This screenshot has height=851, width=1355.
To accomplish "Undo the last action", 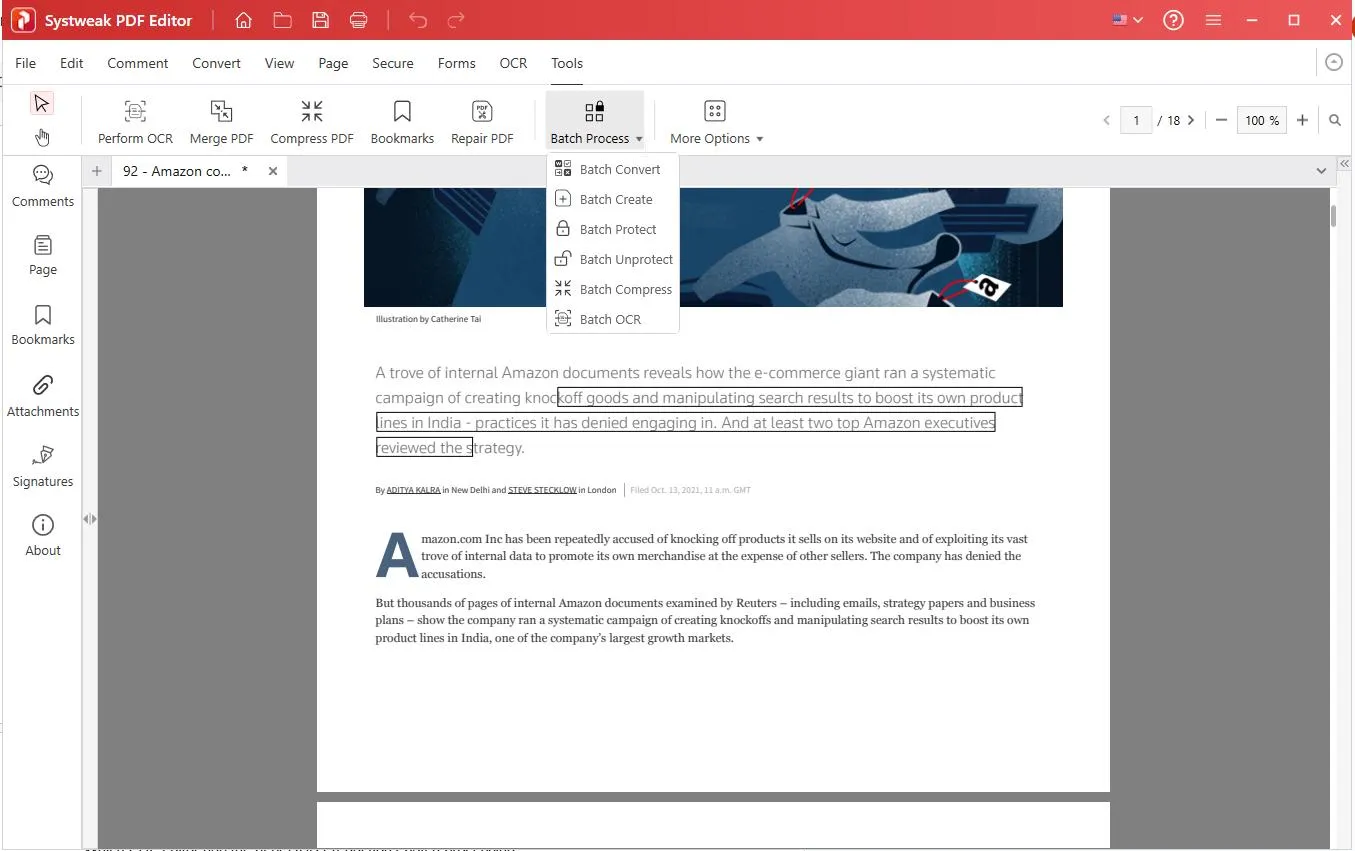I will pyautogui.click(x=418, y=20).
